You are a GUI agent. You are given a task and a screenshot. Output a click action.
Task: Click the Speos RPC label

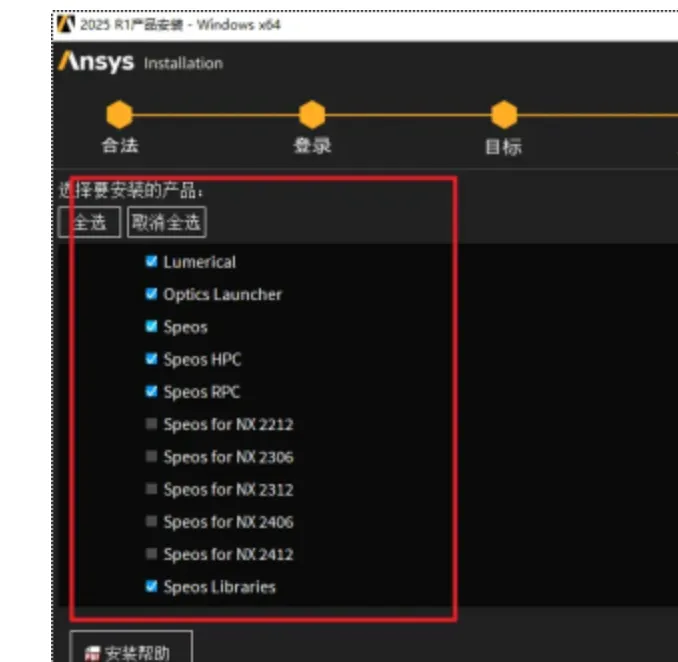(201, 392)
